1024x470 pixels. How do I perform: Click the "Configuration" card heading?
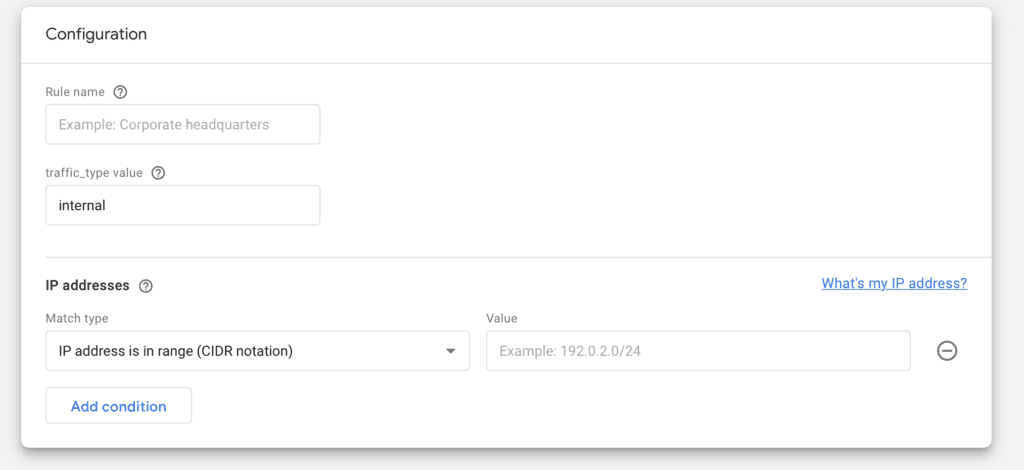pos(96,34)
